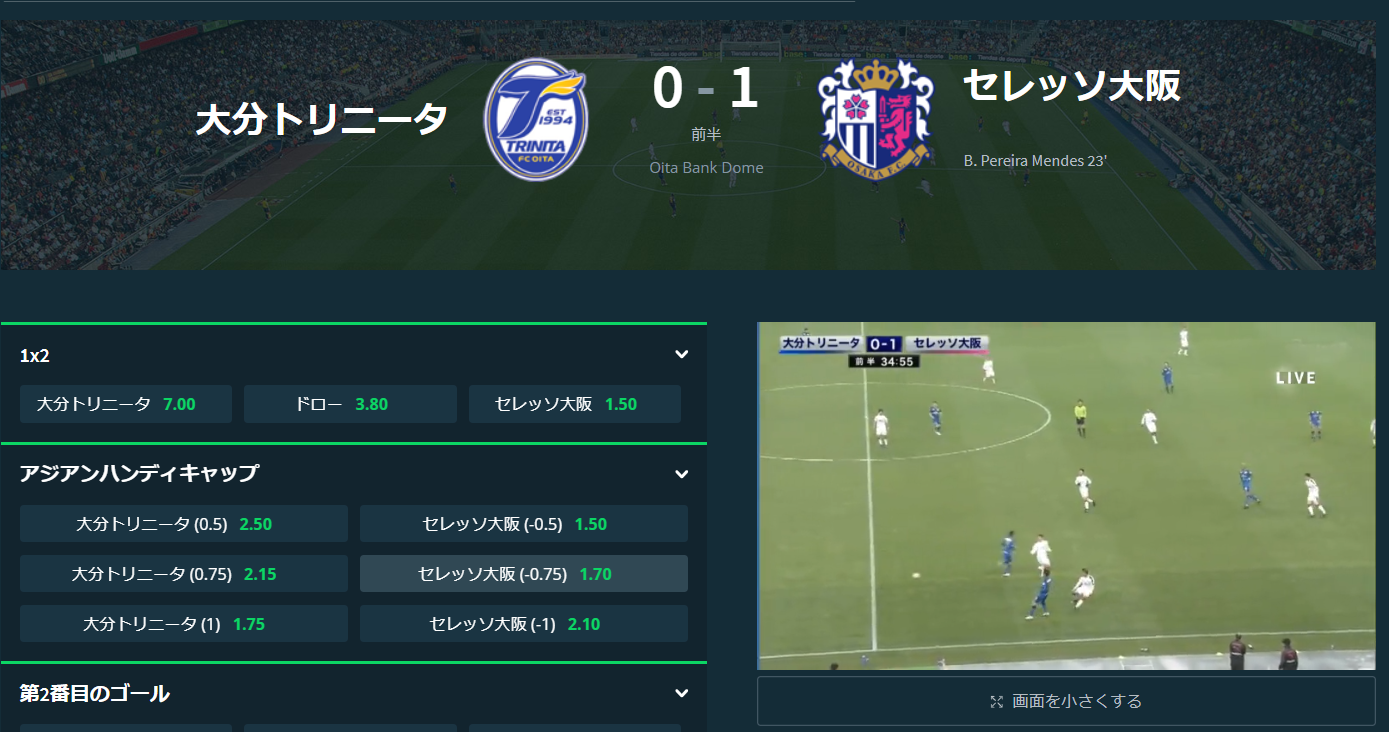Screen dimensions: 1389x732
Task: Pick セレッソ大阪 to win at 1.50
Action: [575, 404]
